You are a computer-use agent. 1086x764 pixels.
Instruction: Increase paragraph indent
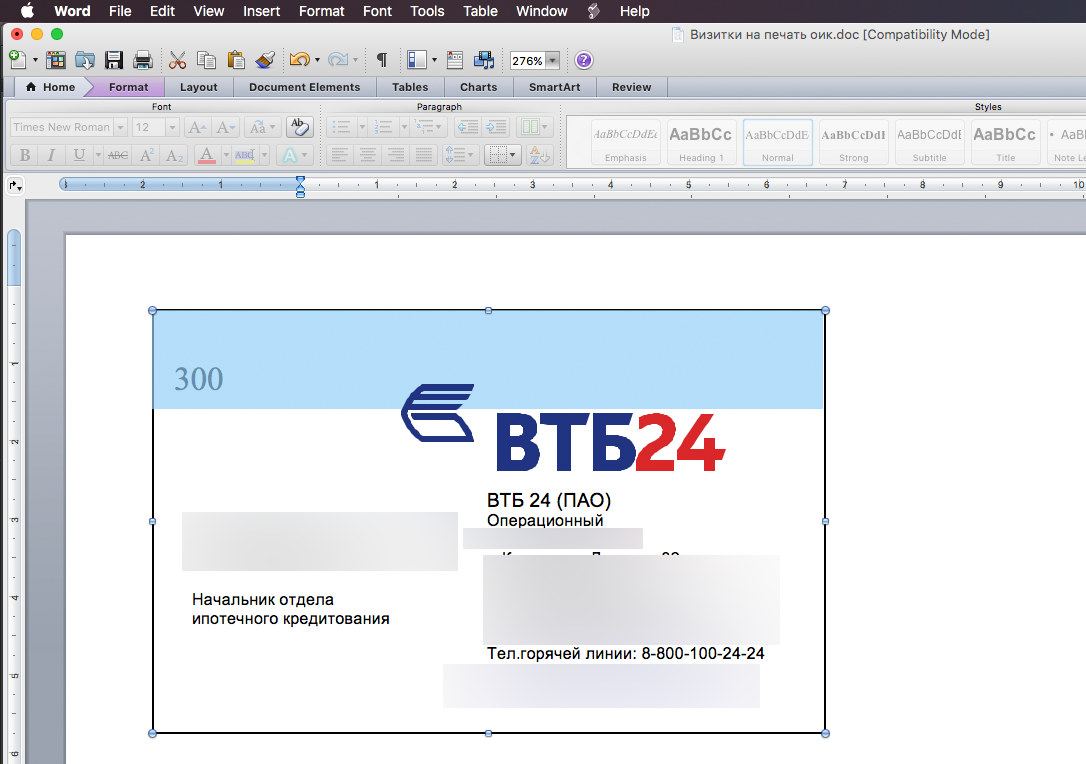[497, 127]
